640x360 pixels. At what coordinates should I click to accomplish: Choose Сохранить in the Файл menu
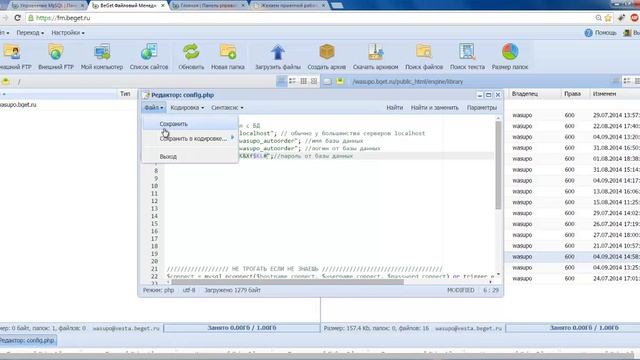point(190,124)
